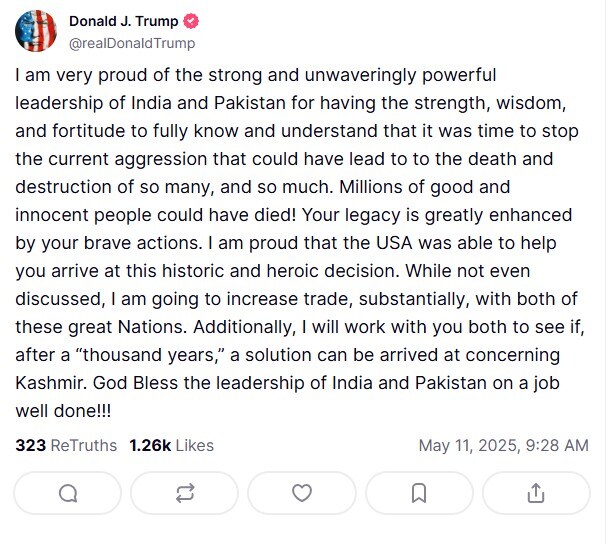Click the red verified badge
This screenshot has height=544, width=607.
click(x=192, y=22)
